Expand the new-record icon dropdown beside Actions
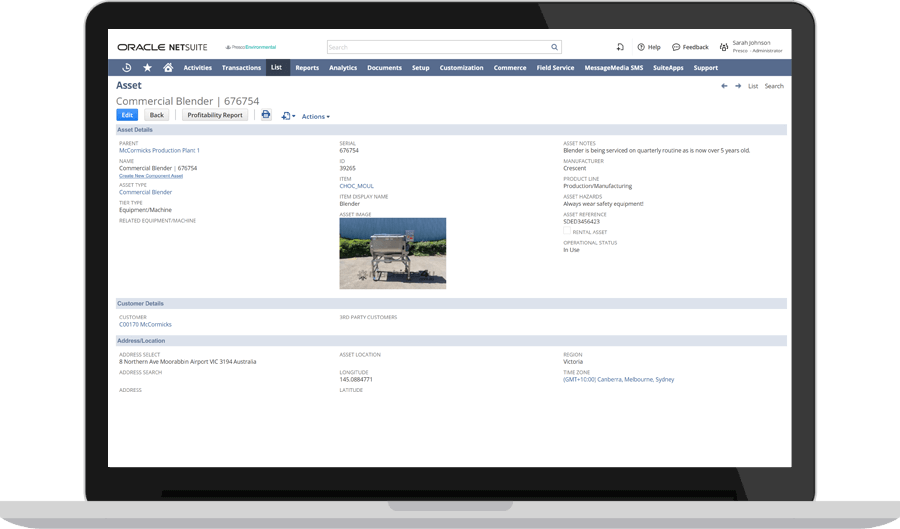 point(288,116)
